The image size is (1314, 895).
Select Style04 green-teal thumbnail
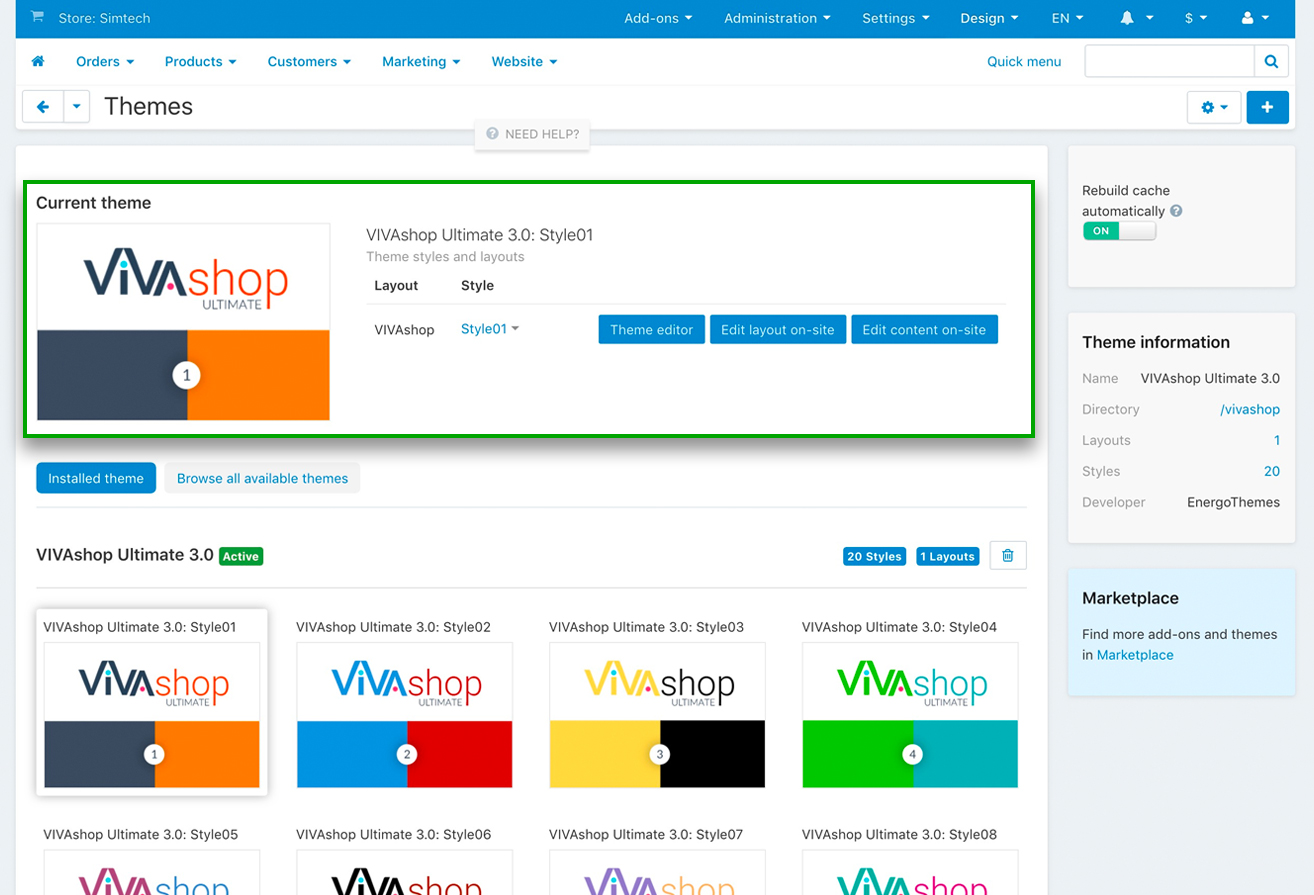point(910,715)
